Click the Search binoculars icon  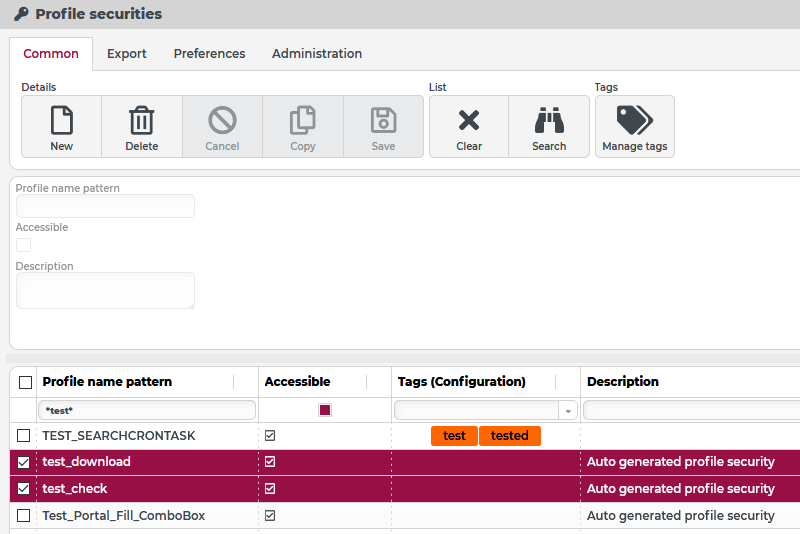549,121
